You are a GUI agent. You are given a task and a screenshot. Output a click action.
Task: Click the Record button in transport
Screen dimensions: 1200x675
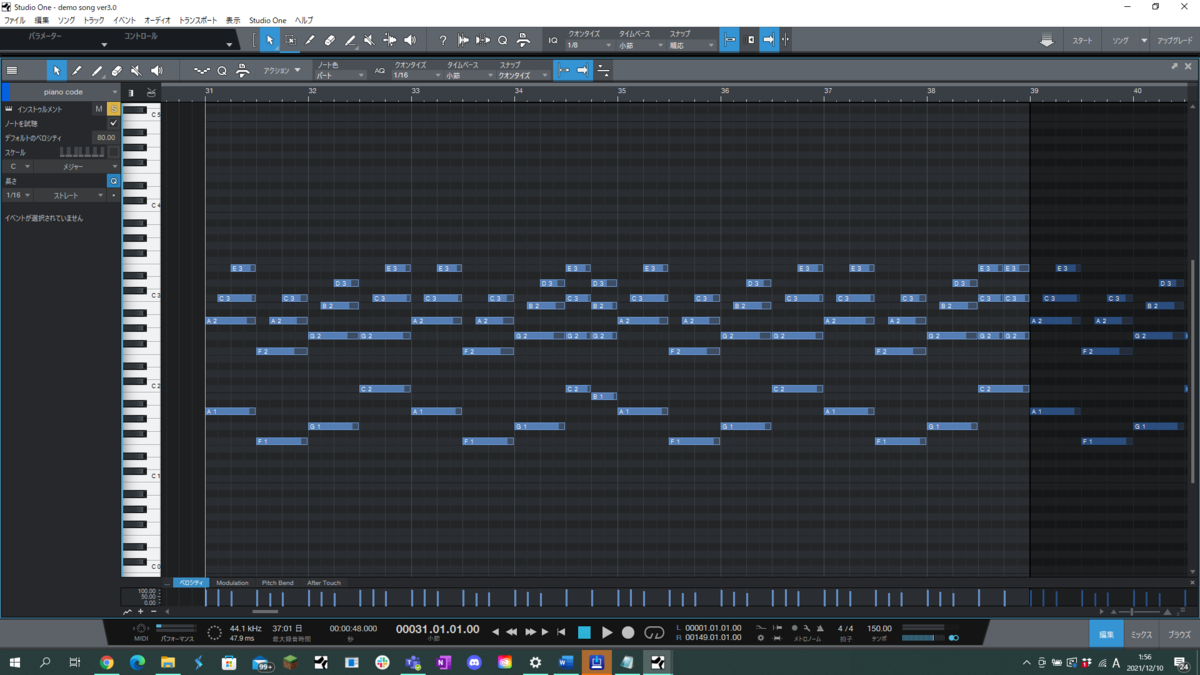(x=628, y=632)
